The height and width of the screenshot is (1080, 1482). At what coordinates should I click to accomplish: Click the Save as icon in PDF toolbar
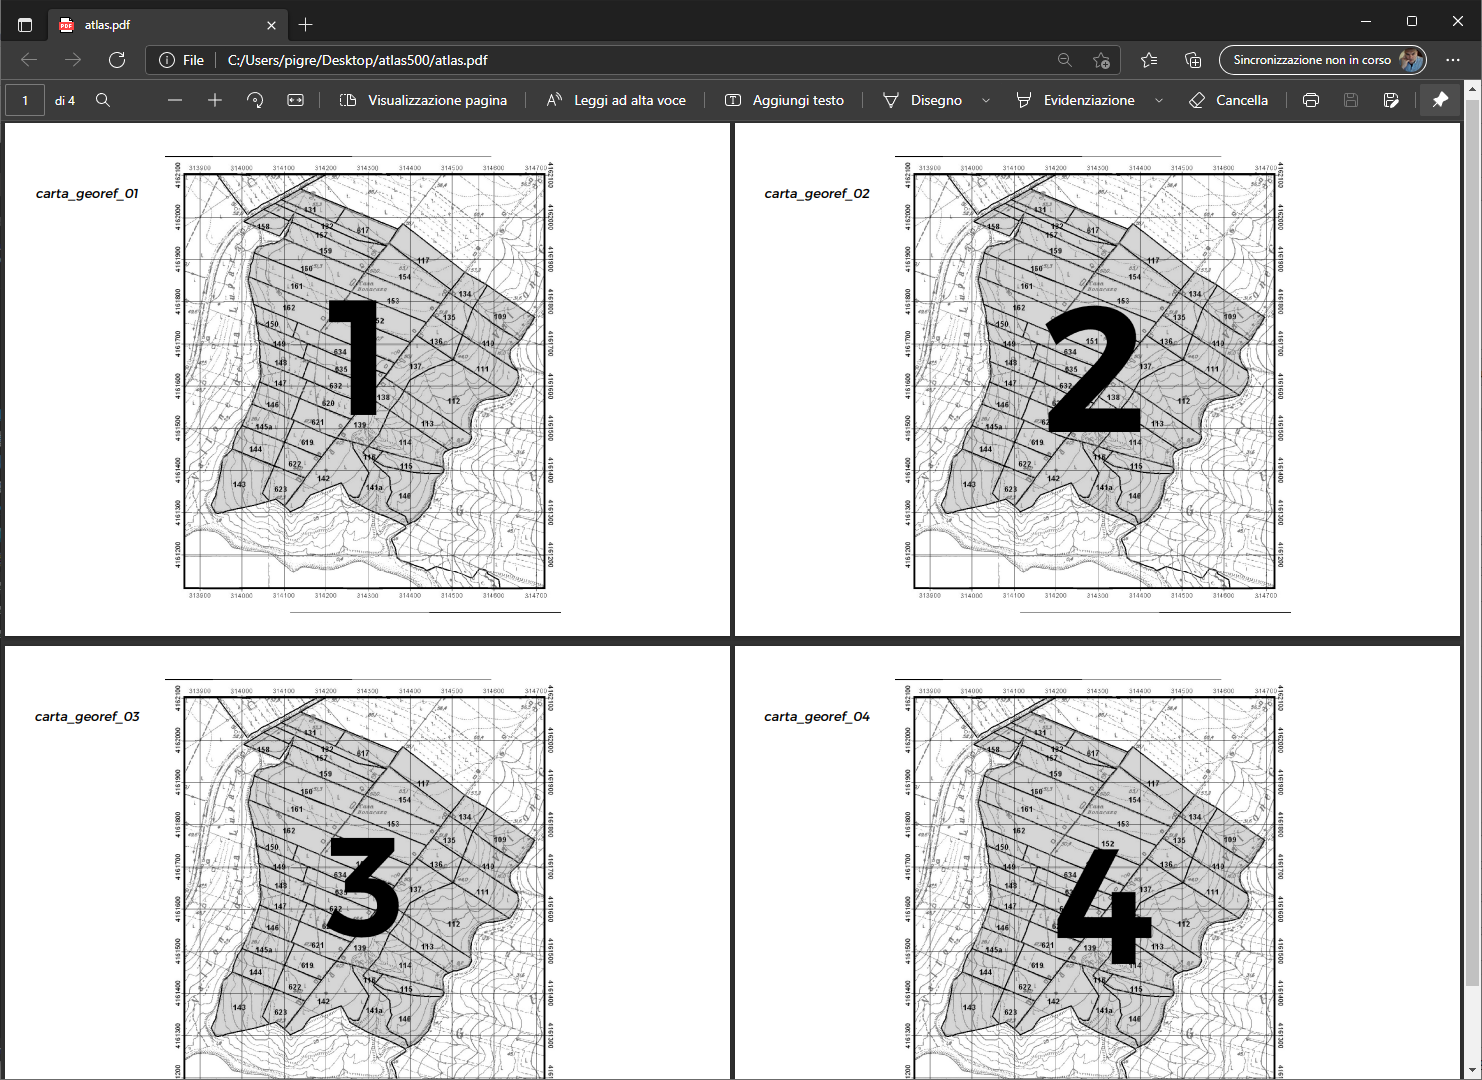(x=1391, y=100)
